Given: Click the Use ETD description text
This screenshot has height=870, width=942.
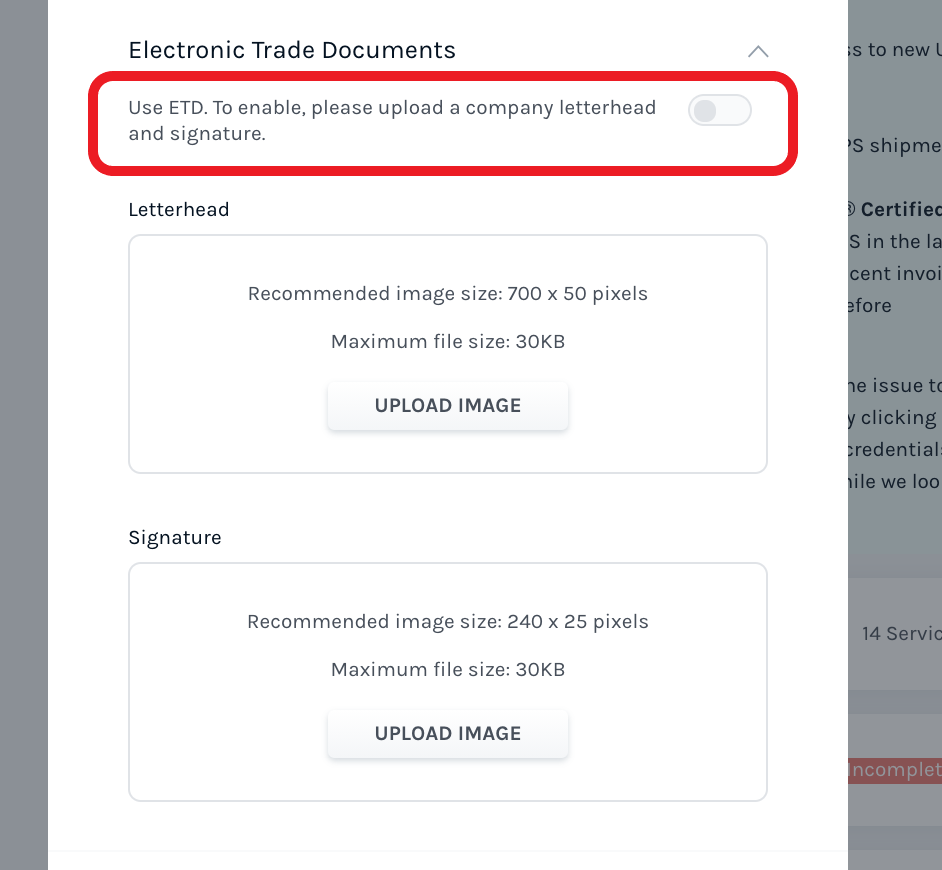Looking at the screenshot, I should pos(392,120).
